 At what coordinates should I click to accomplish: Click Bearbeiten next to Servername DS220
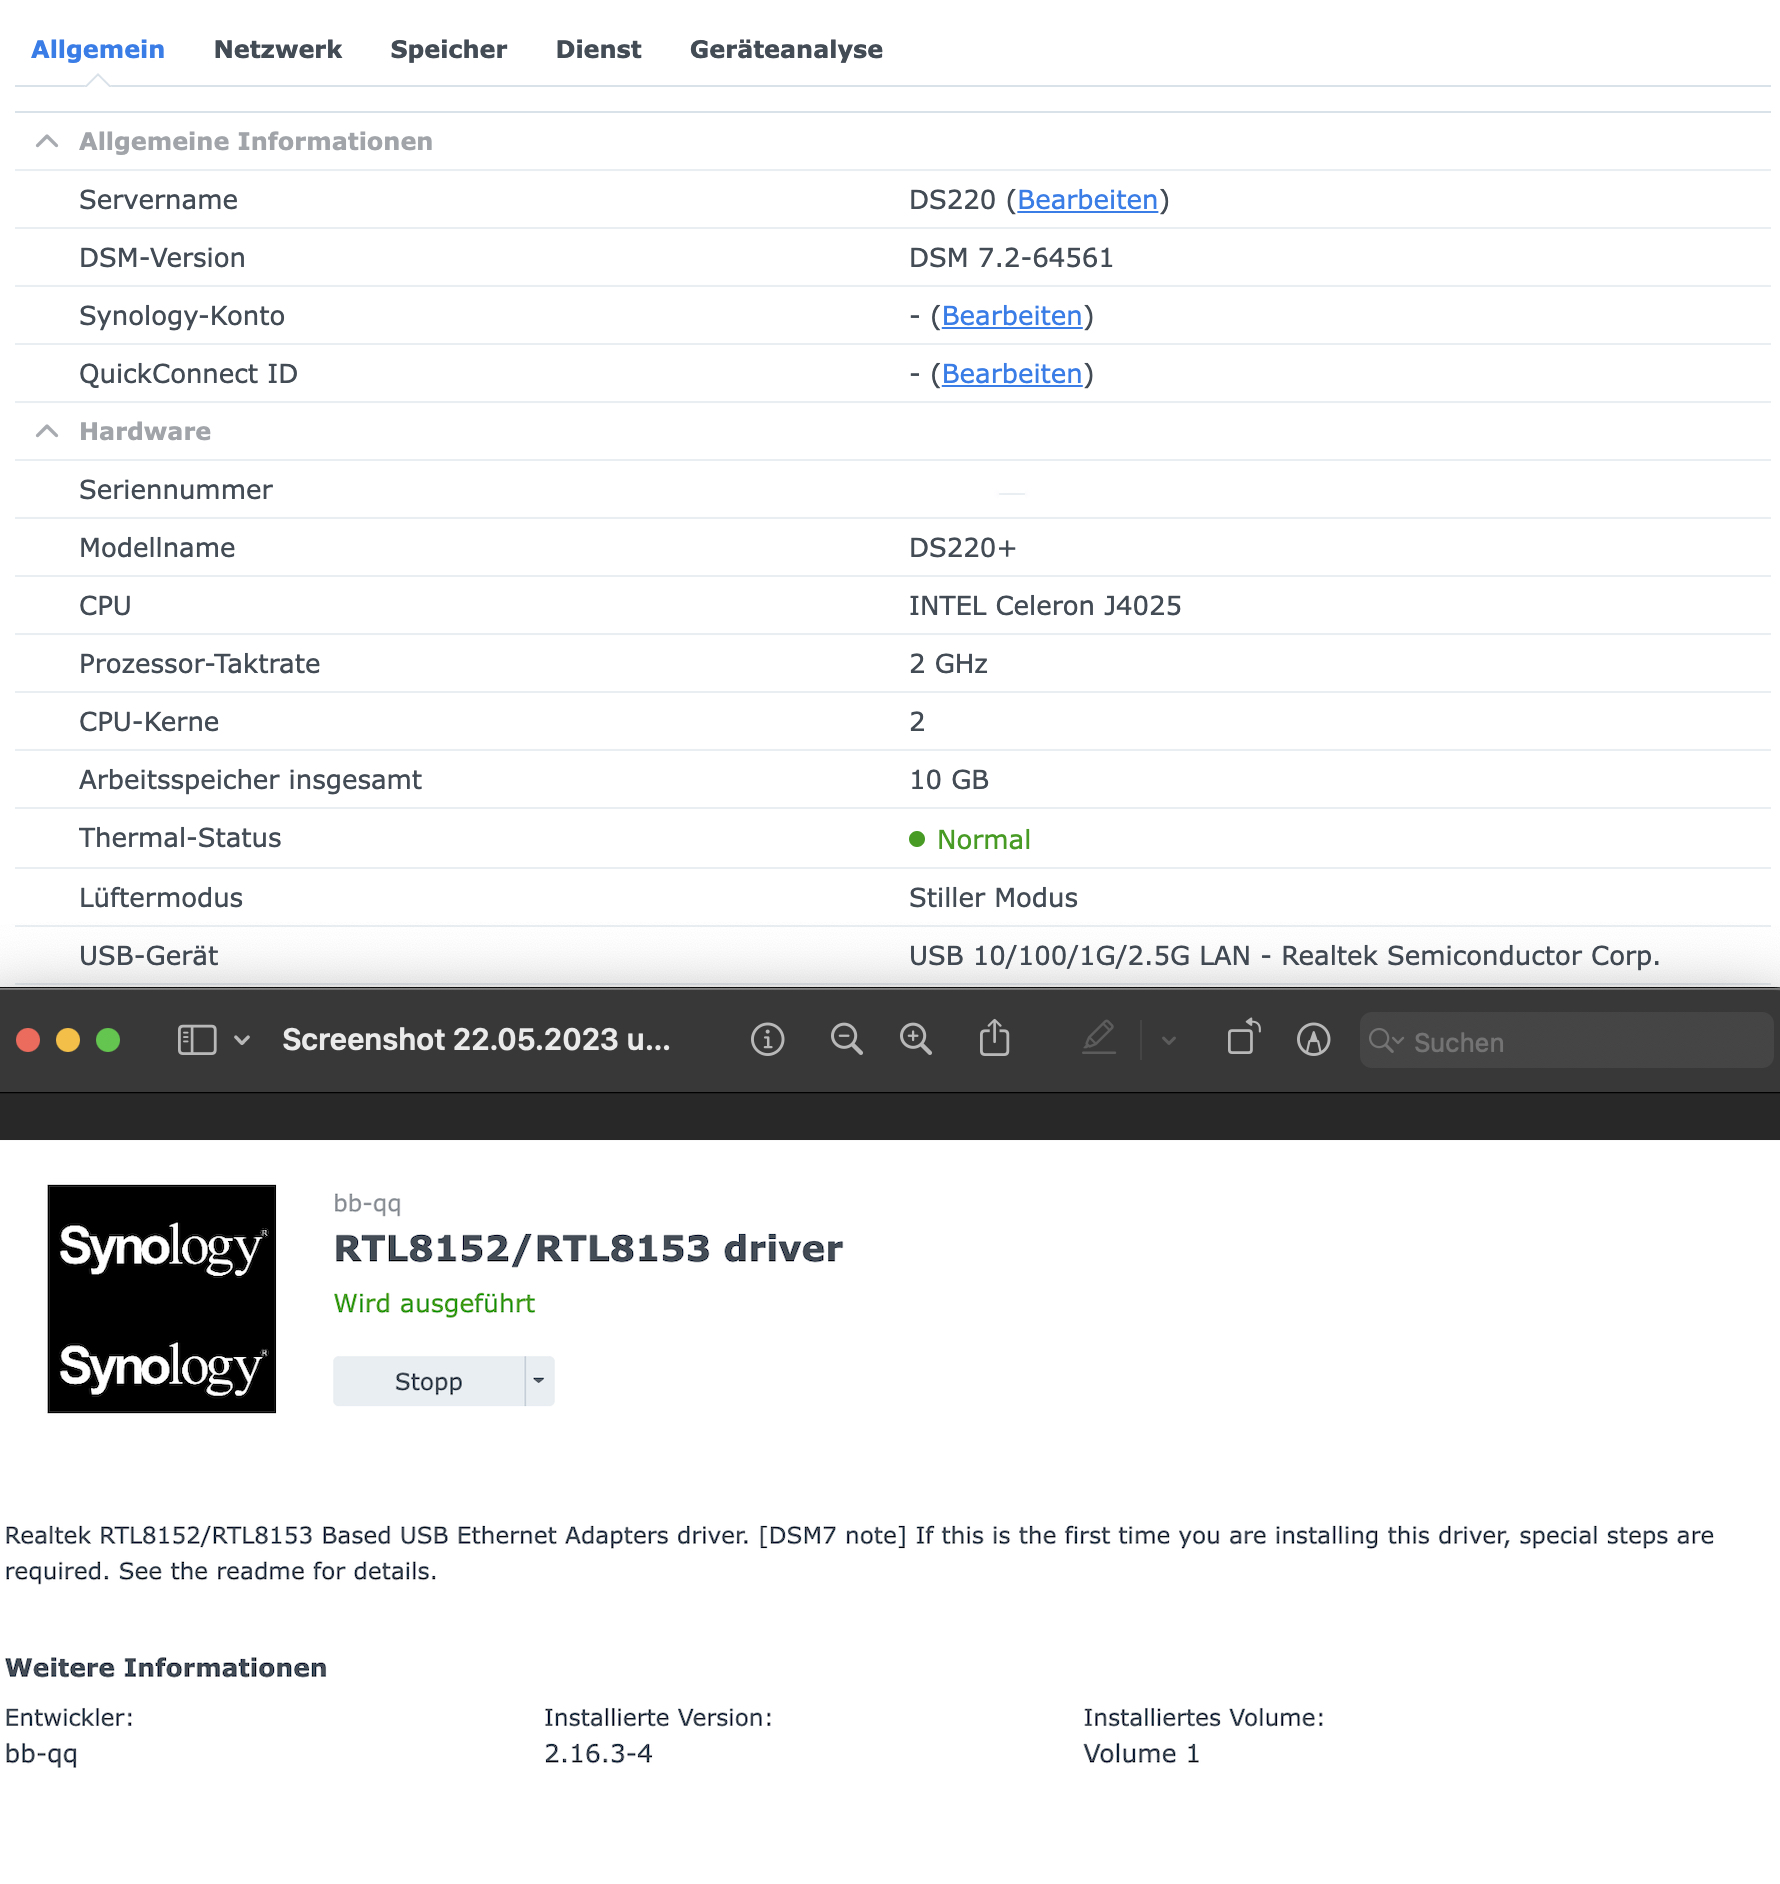coord(1086,199)
